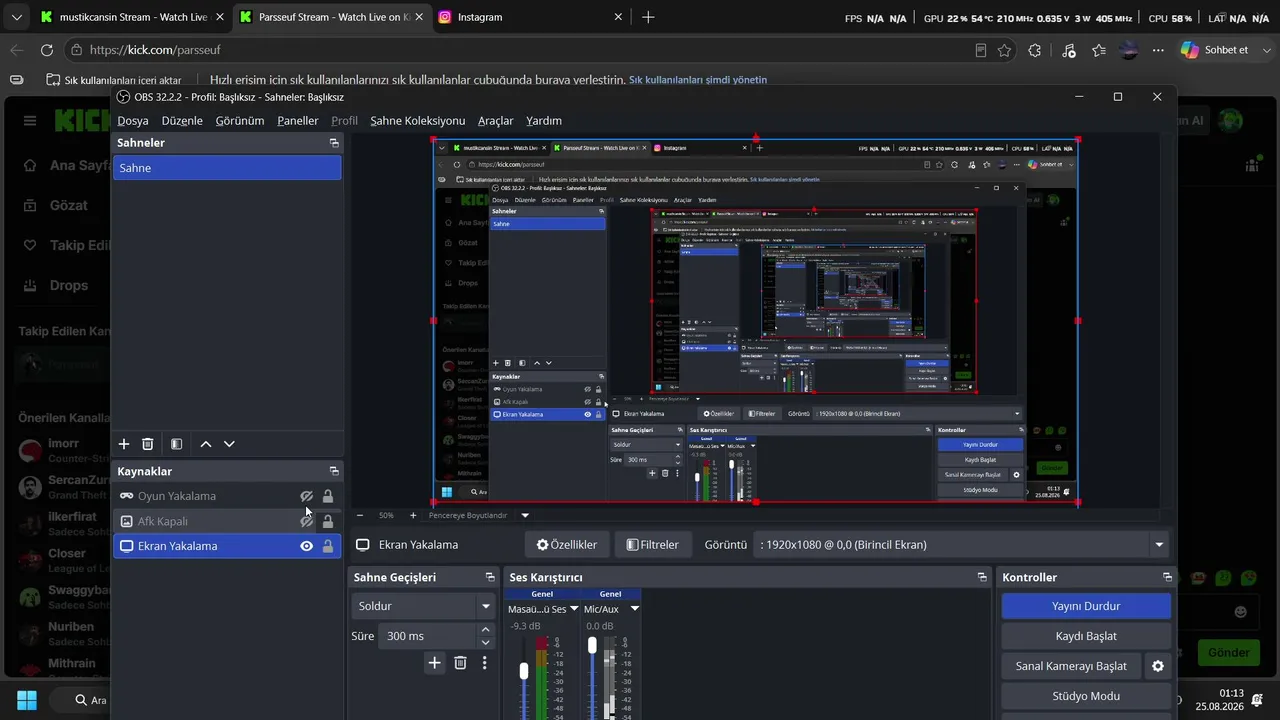Viewport: 1280px width, 720px height.
Task: Move the scene up with the up arrow
Action: 206,444
